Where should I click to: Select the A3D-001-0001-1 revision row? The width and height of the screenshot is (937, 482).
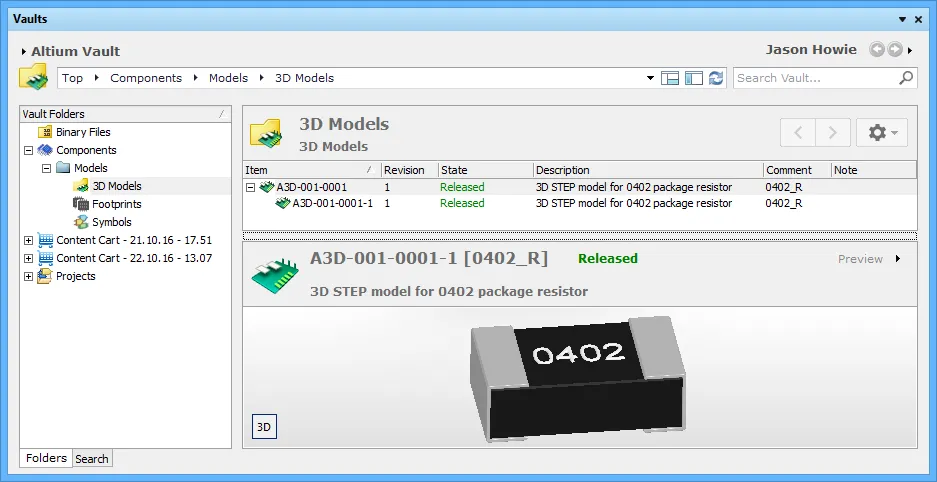580,203
